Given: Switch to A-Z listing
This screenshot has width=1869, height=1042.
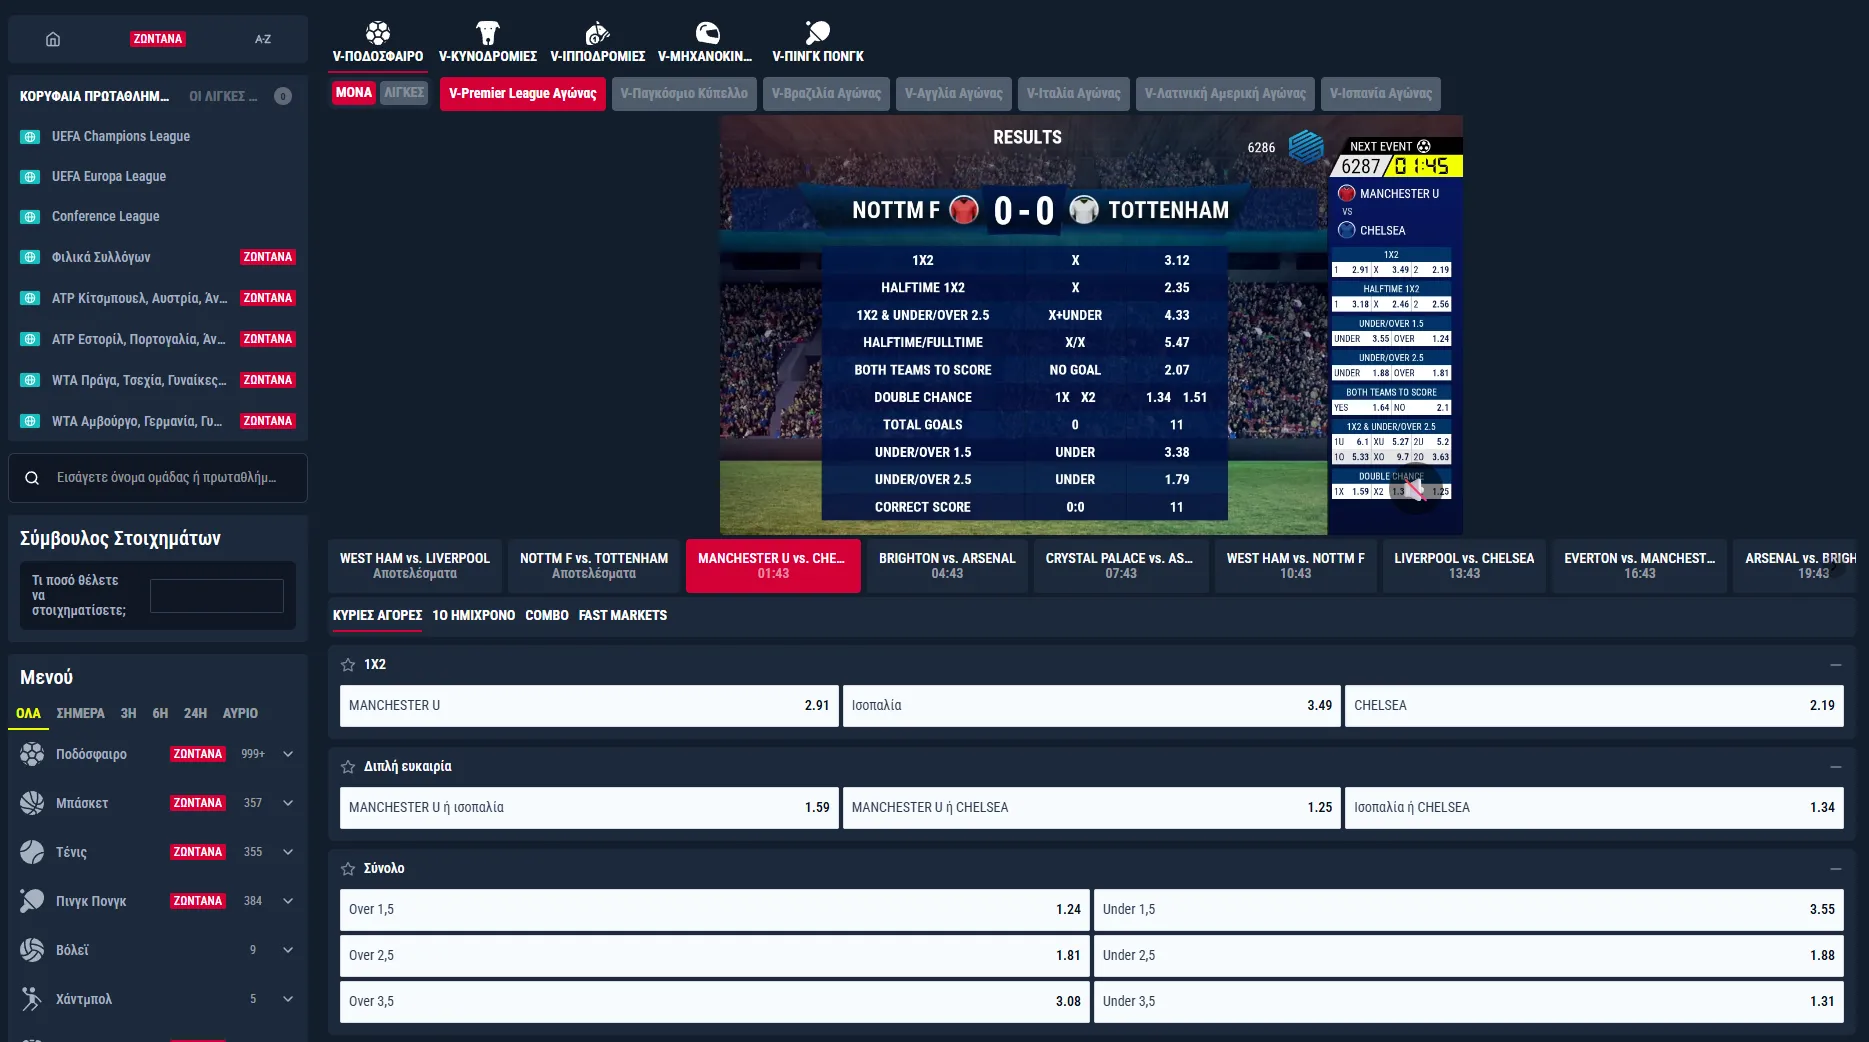Looking at the screenshot, I should [x=263, y=39].
